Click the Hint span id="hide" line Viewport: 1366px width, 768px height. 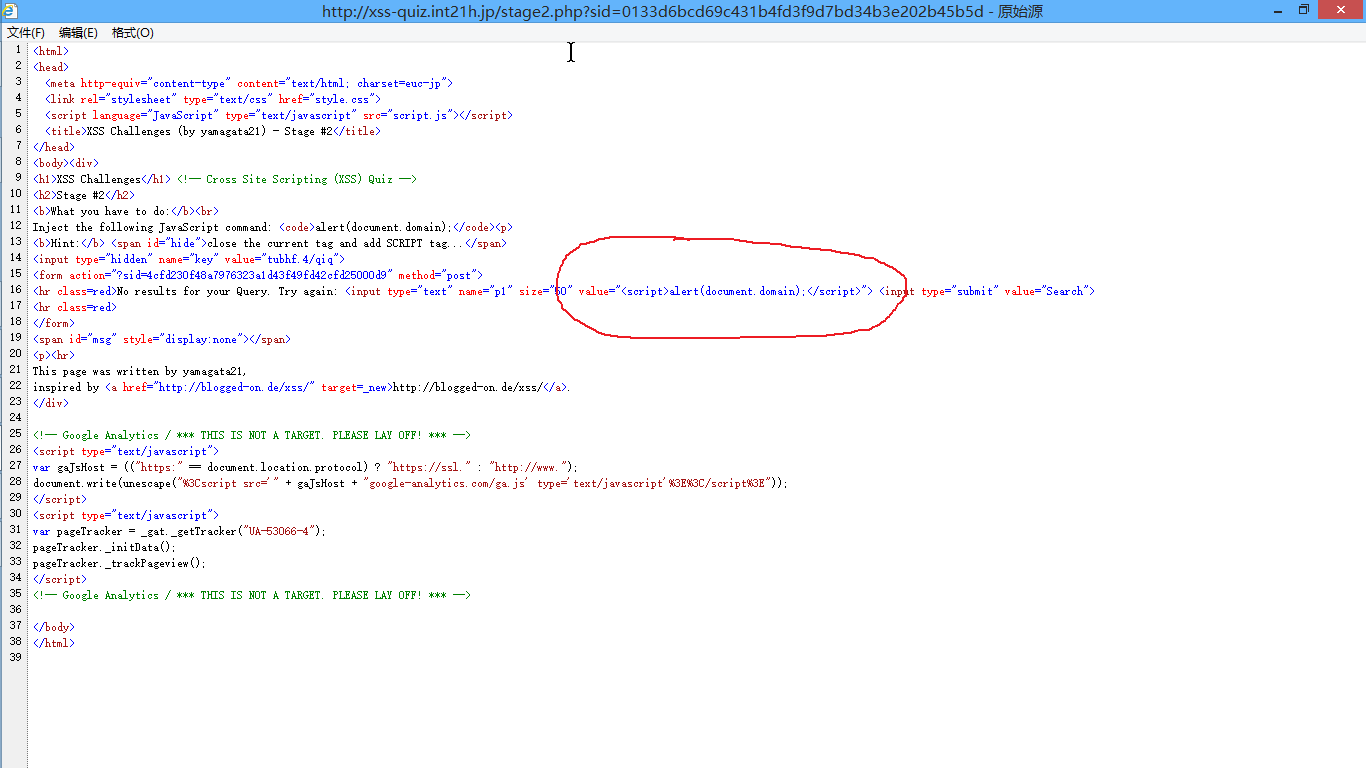(270, 243)
